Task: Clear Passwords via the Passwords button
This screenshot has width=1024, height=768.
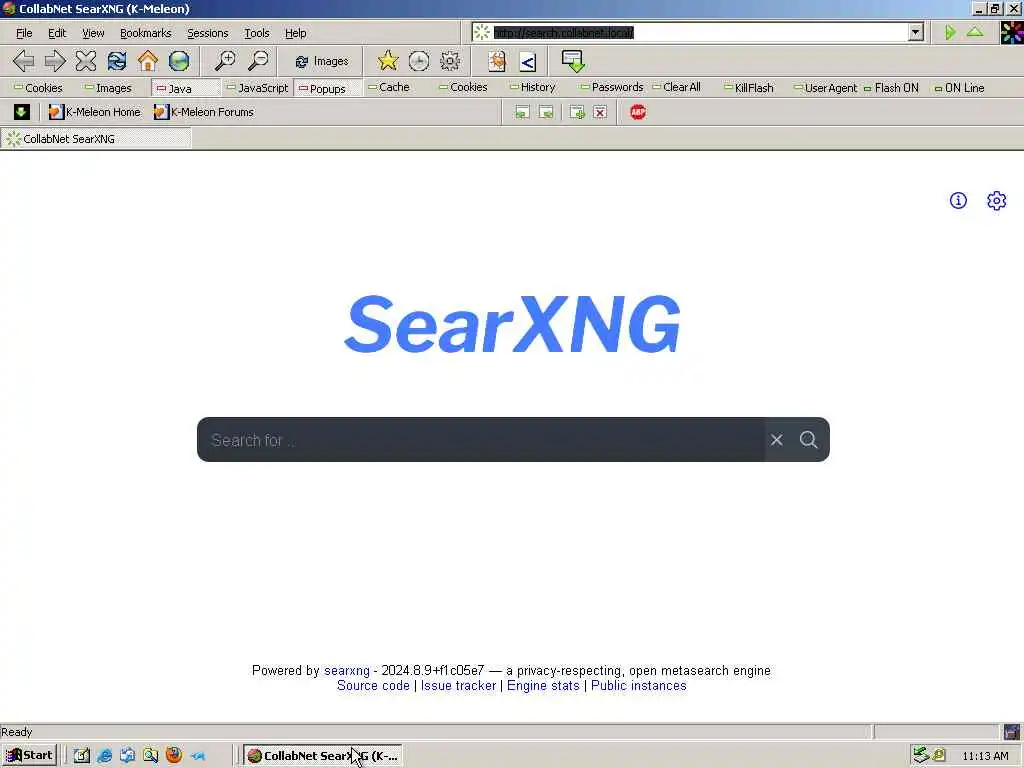Action: [x=612, y=87]
